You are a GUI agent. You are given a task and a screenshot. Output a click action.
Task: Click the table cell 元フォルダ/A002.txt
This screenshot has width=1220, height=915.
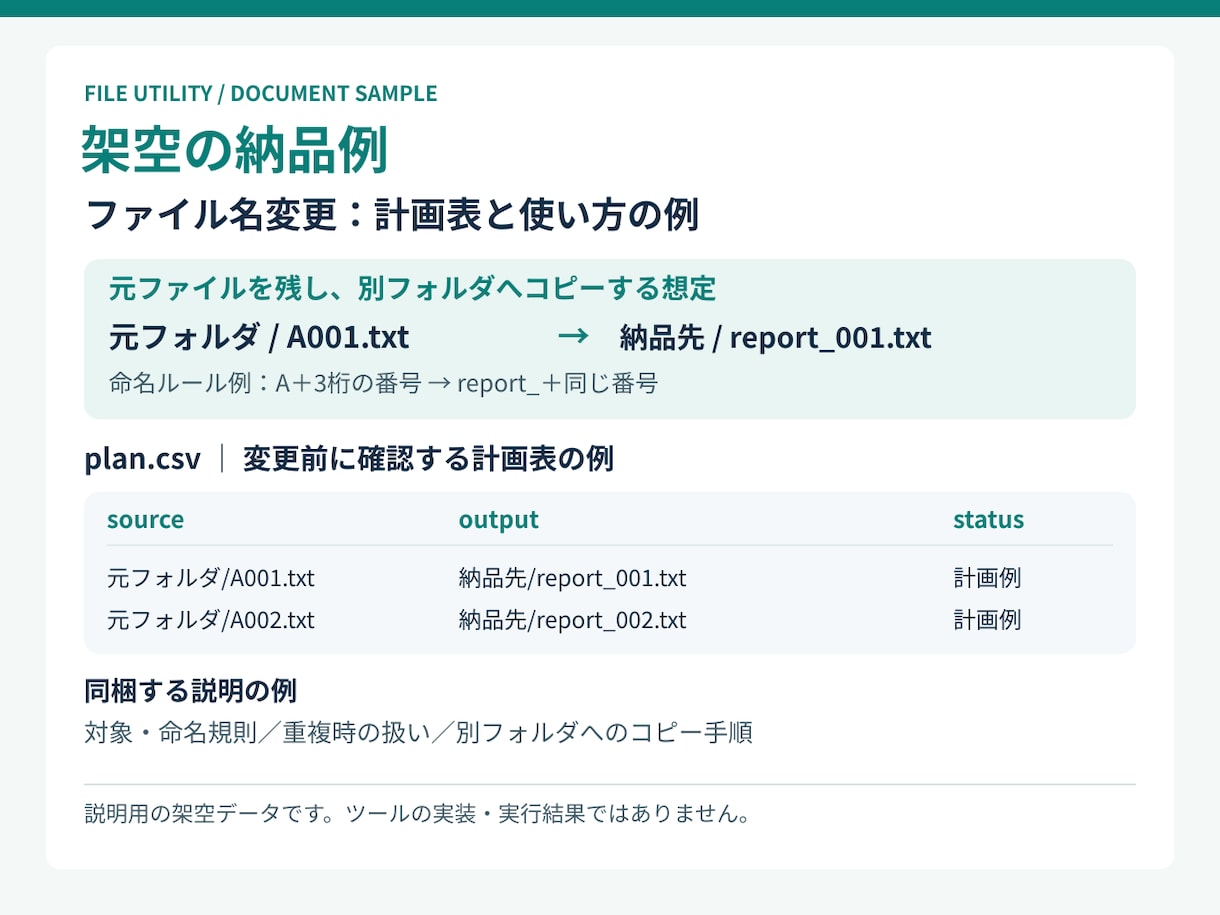pos(211,620)
